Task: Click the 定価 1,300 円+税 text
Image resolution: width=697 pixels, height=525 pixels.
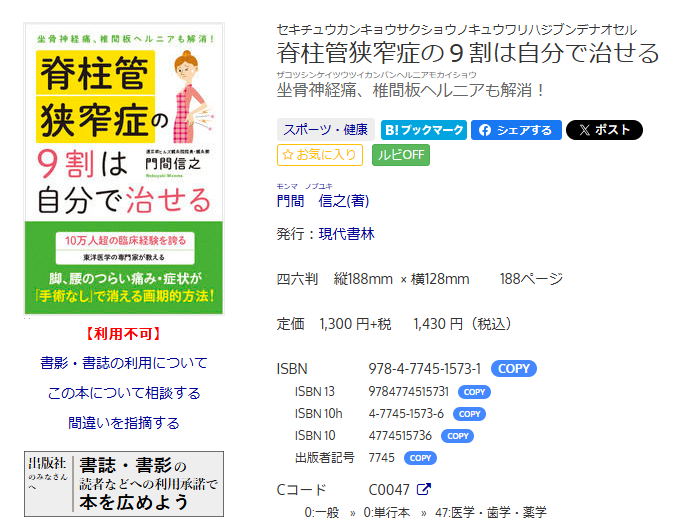Action: click(334, 324)
